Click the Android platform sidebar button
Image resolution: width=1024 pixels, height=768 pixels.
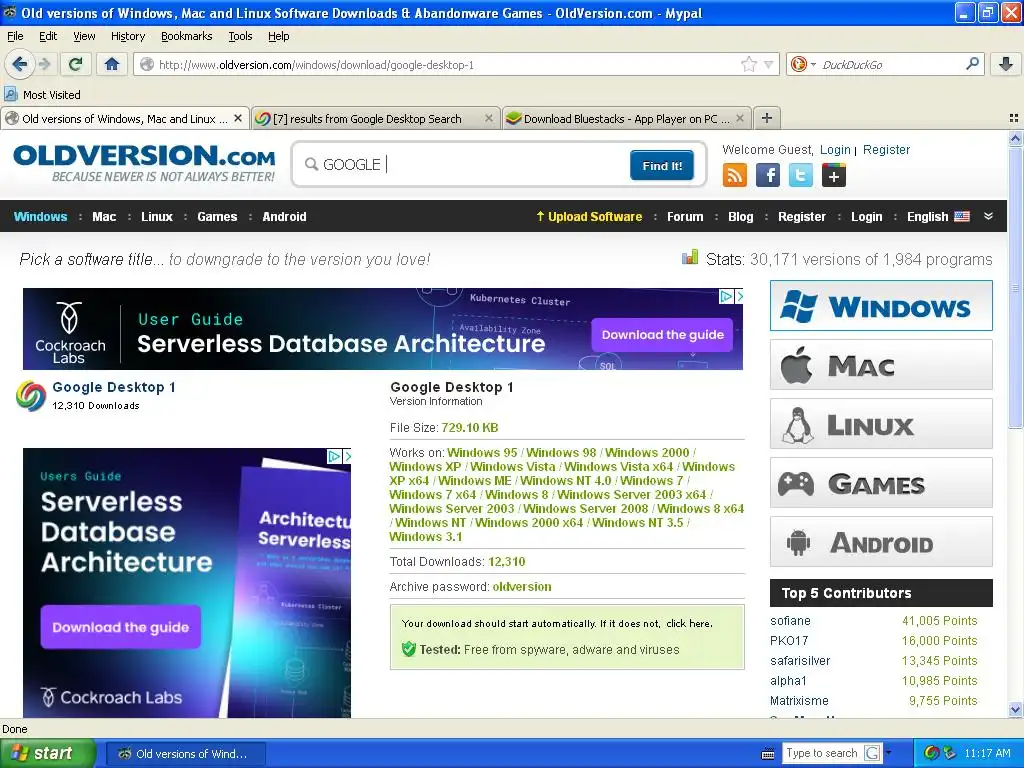pyautogui.click(x=881, y=542)
